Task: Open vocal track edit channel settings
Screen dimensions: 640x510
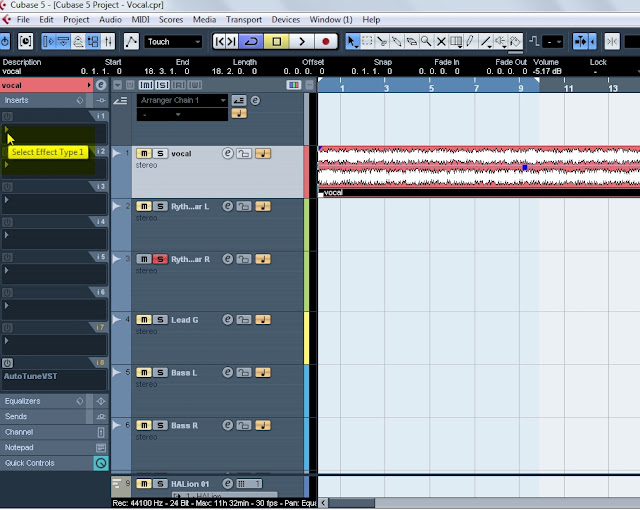Action: pyautogui.click(x=227, y=153)
